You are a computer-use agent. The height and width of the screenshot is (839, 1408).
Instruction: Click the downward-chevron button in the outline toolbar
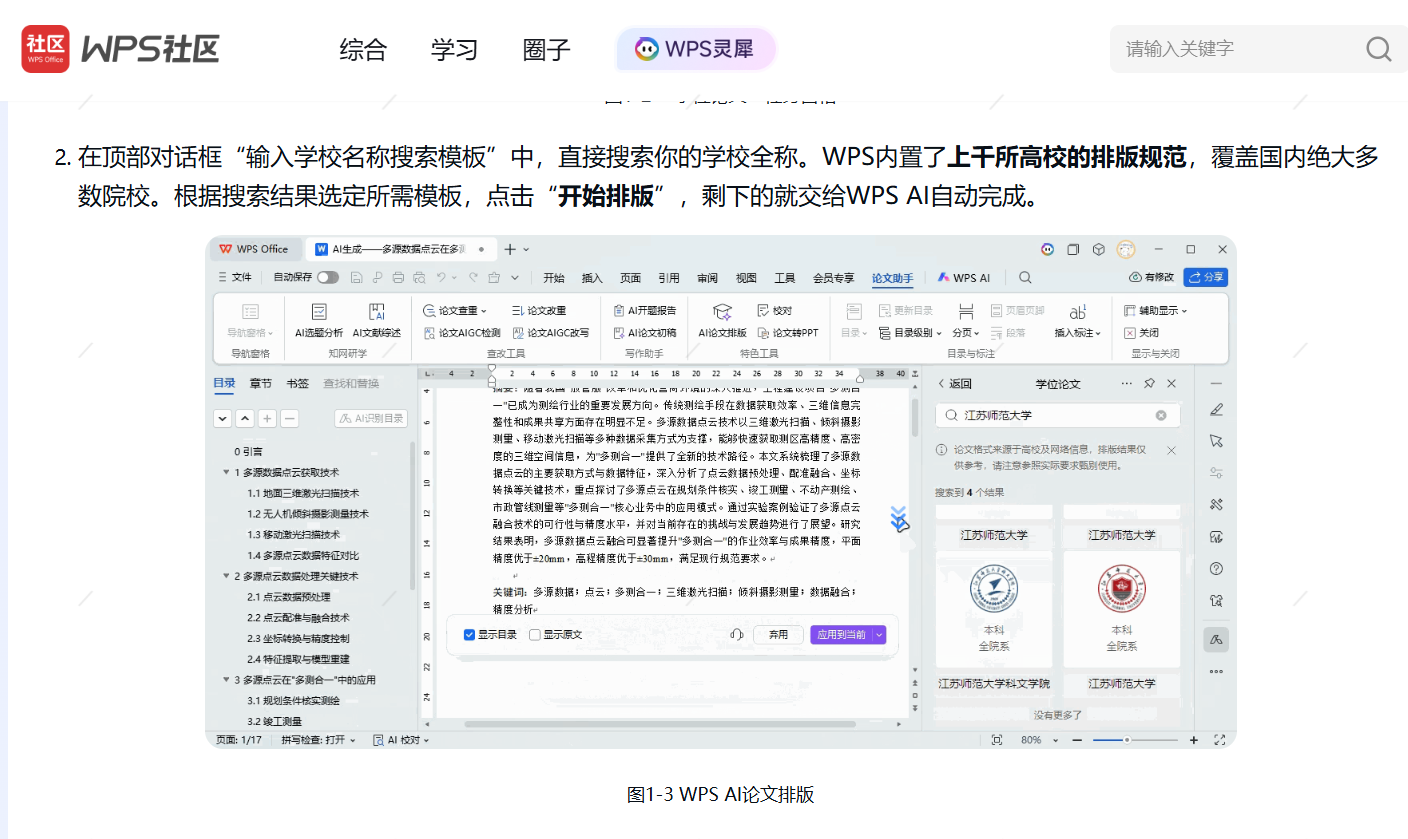222,419
